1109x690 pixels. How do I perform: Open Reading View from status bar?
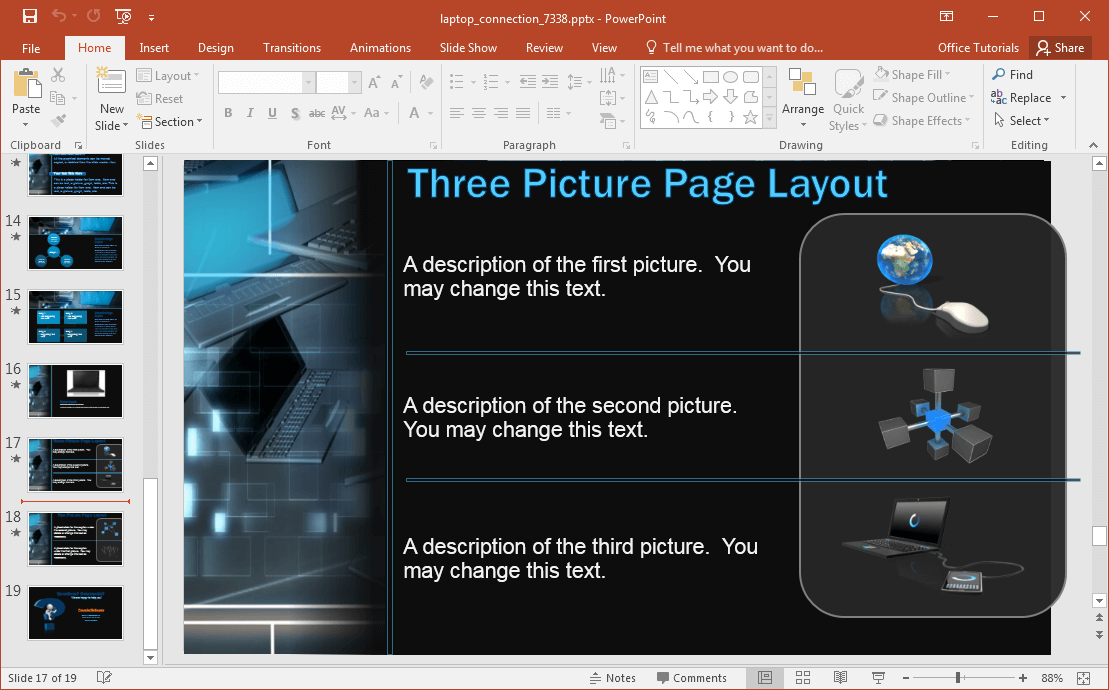(841, 678)
